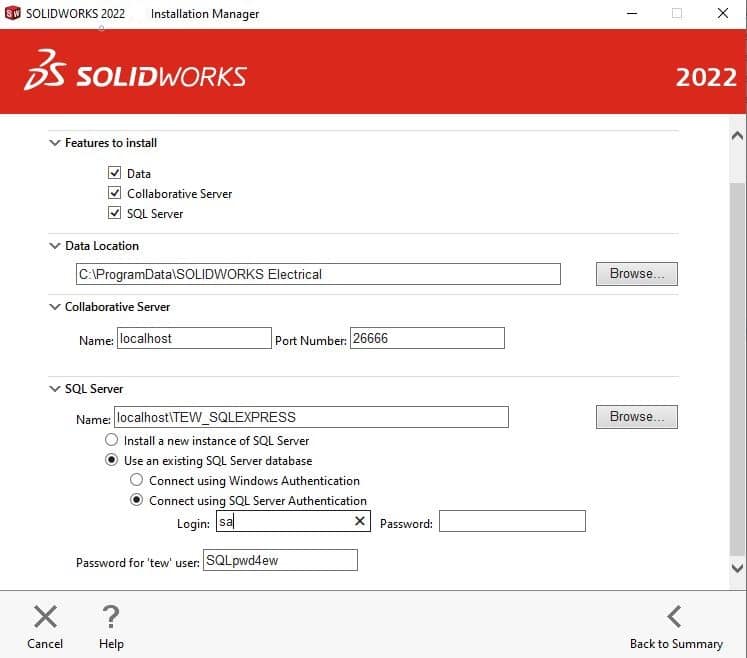Click the Data Location path field

click(x=318, y=274)
